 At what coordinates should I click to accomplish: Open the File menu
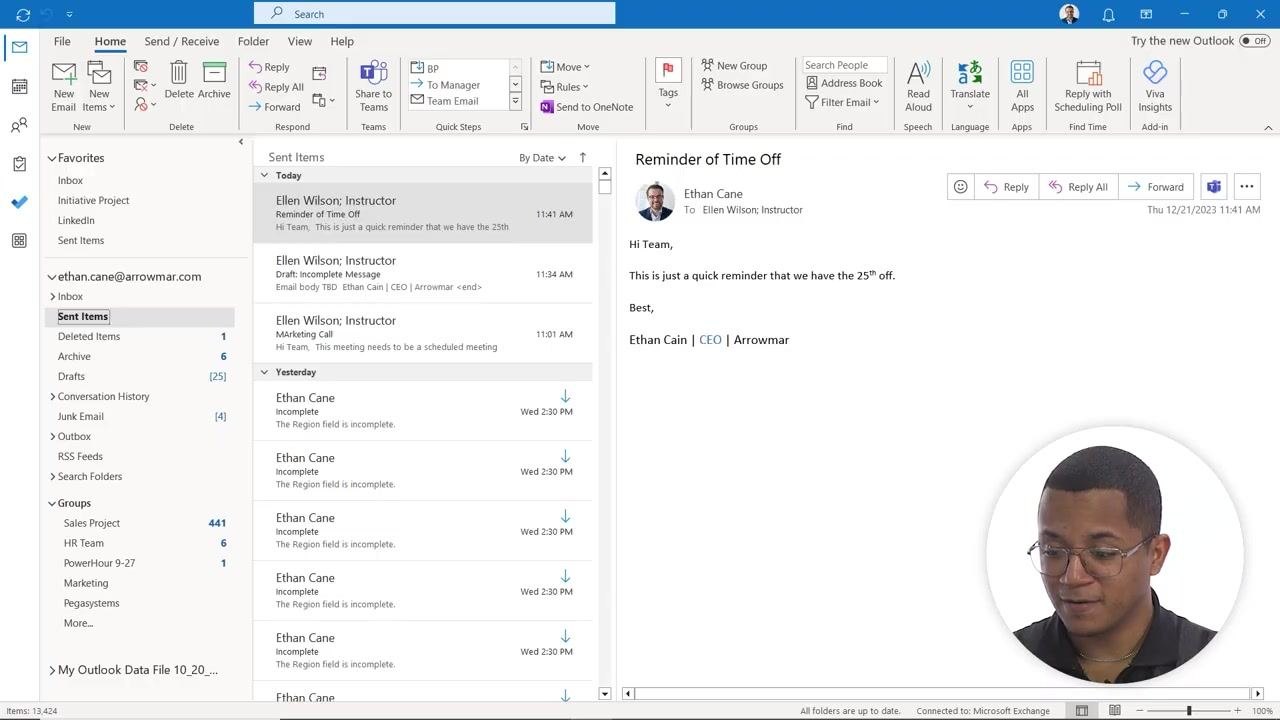62,41
